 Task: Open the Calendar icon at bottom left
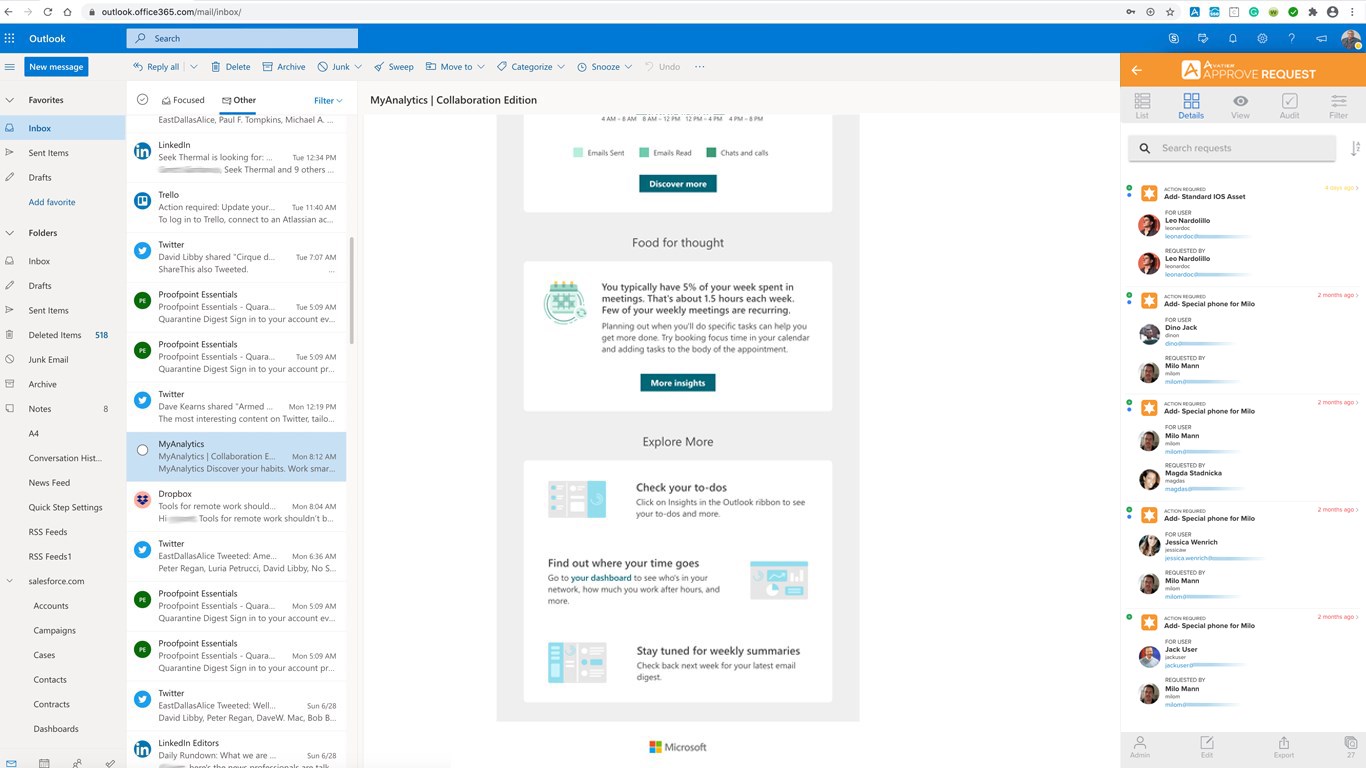coord(44,763)
